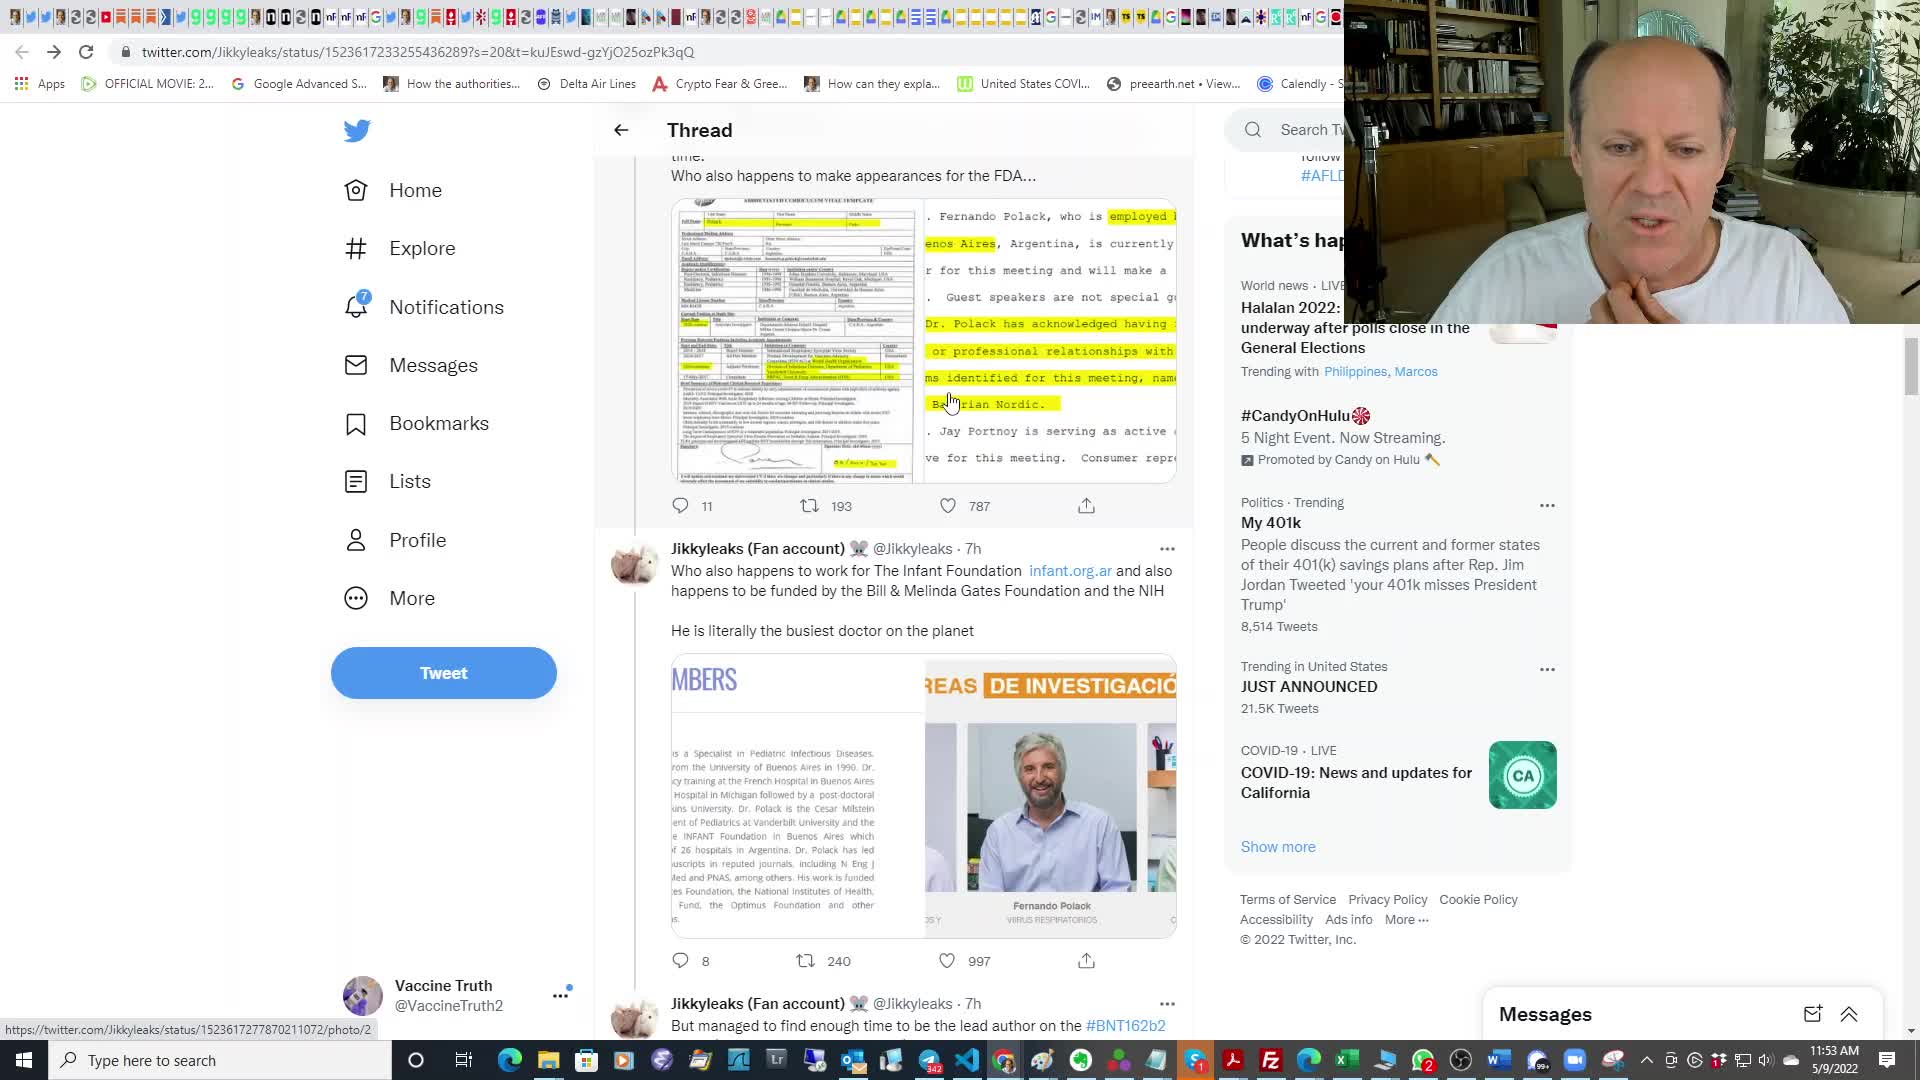
Task: Share the tweet with 997 likes
Action: 1086,961
